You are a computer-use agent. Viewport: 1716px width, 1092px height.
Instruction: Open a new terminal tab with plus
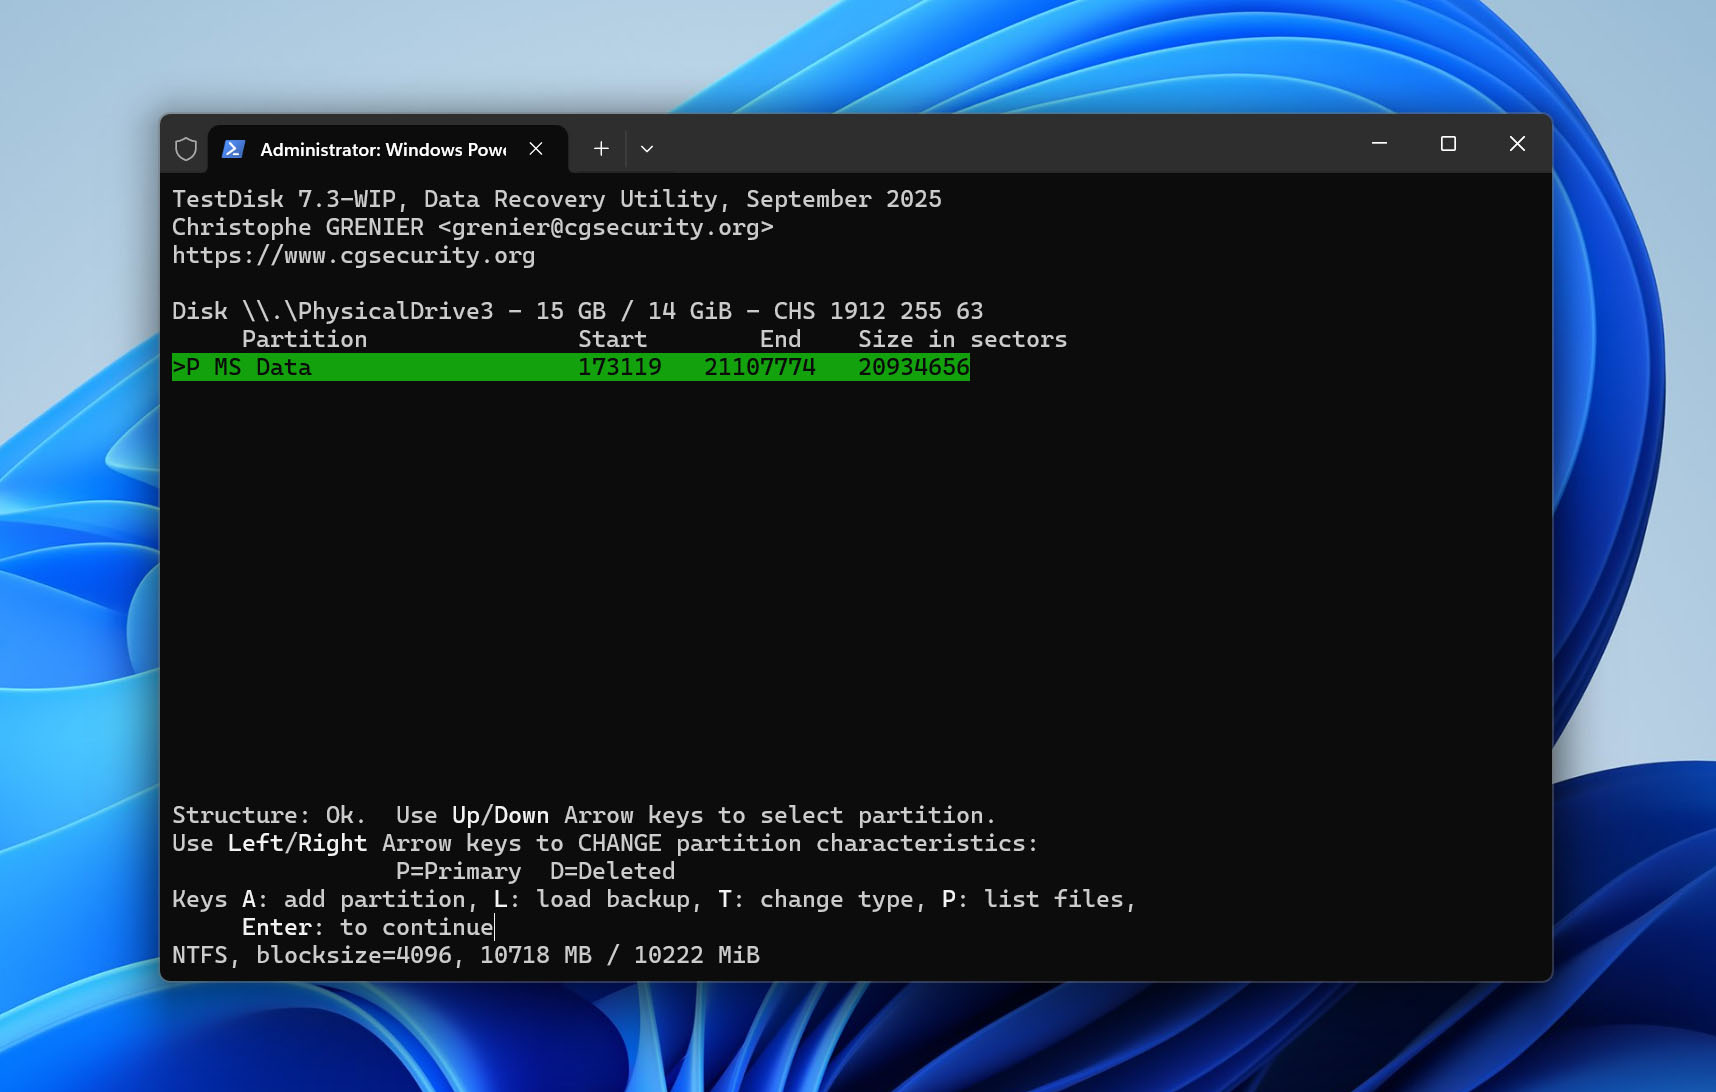click(601, 149)
